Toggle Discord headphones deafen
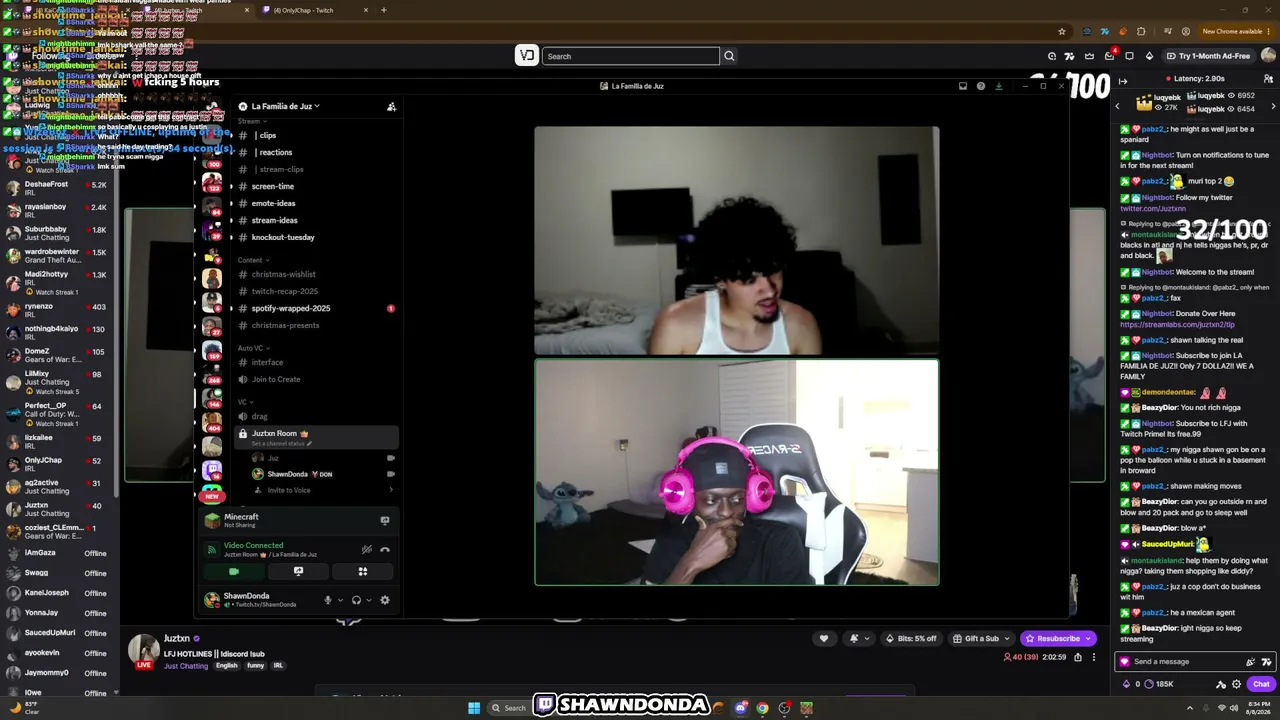The width and height of the screenshot is (1280, 720). 356,600
